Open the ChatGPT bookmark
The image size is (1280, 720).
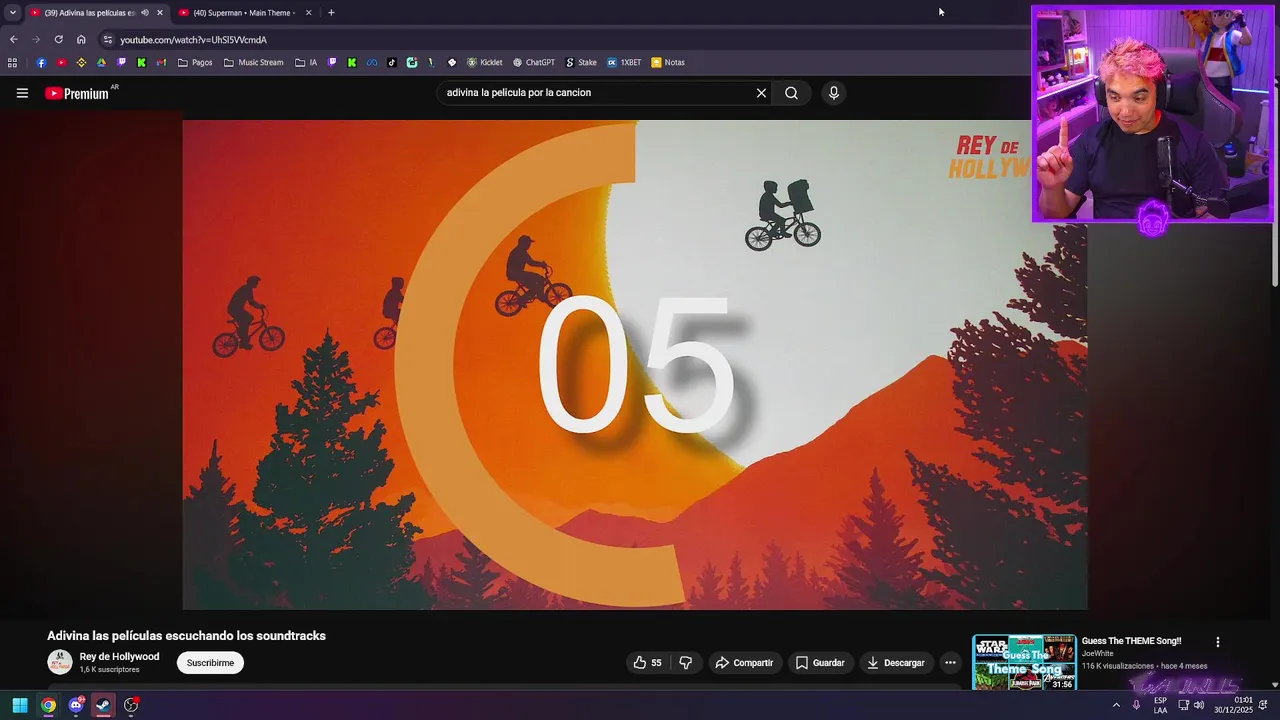[533, 62]
